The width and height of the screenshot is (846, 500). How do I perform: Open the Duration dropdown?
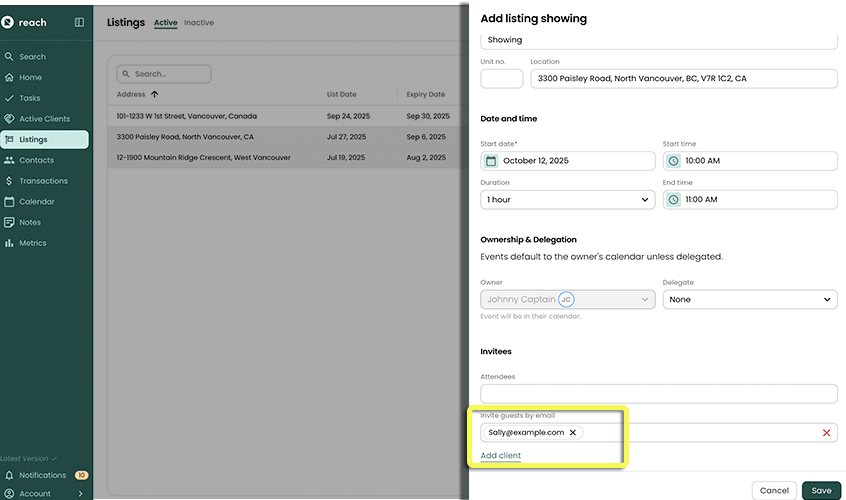tap(567, 200)
